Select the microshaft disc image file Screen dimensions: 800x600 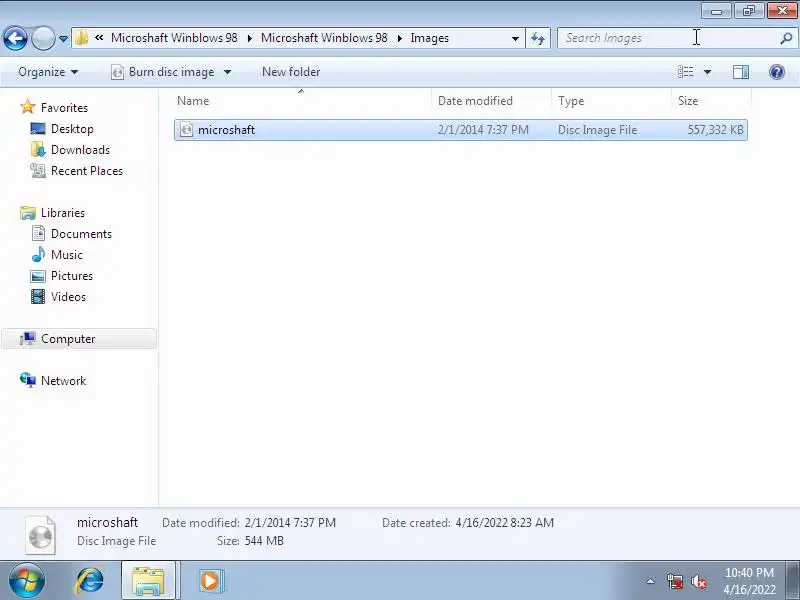coord(461,130)
